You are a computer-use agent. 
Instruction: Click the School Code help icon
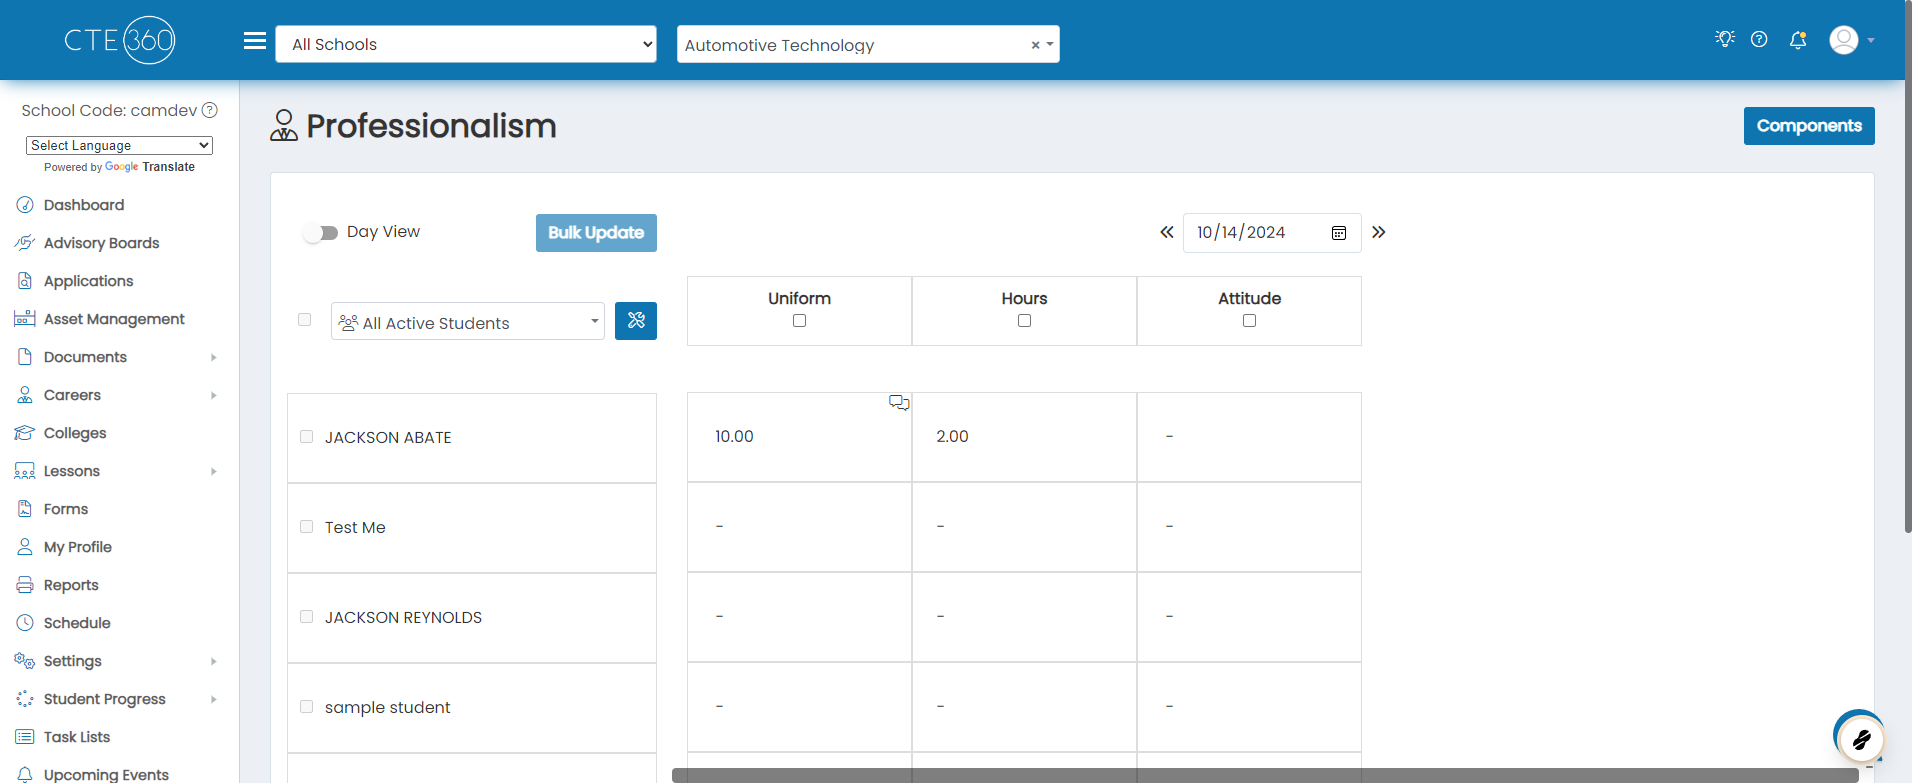coord(210,110)
